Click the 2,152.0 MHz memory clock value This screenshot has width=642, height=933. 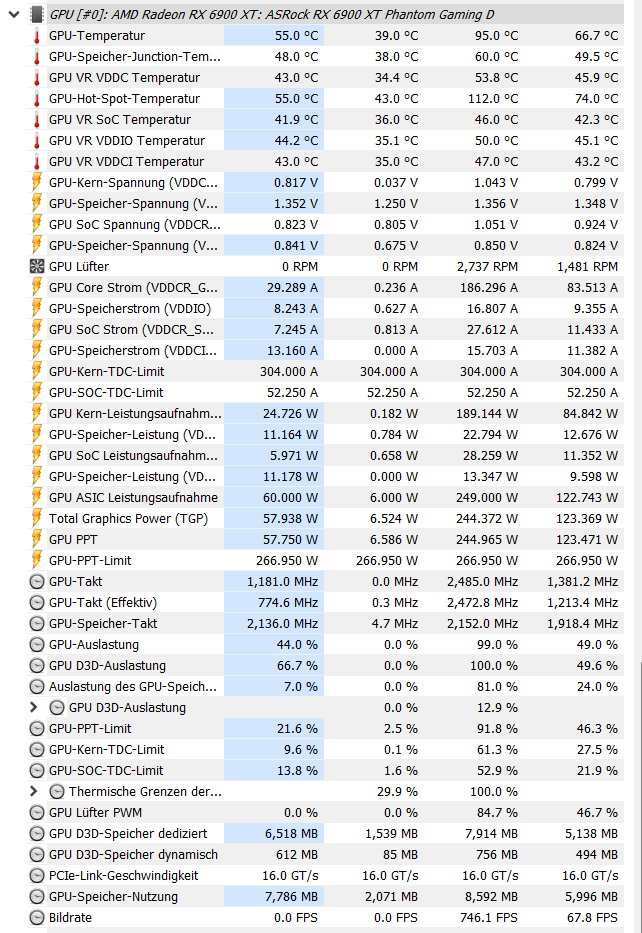[483, 624]
